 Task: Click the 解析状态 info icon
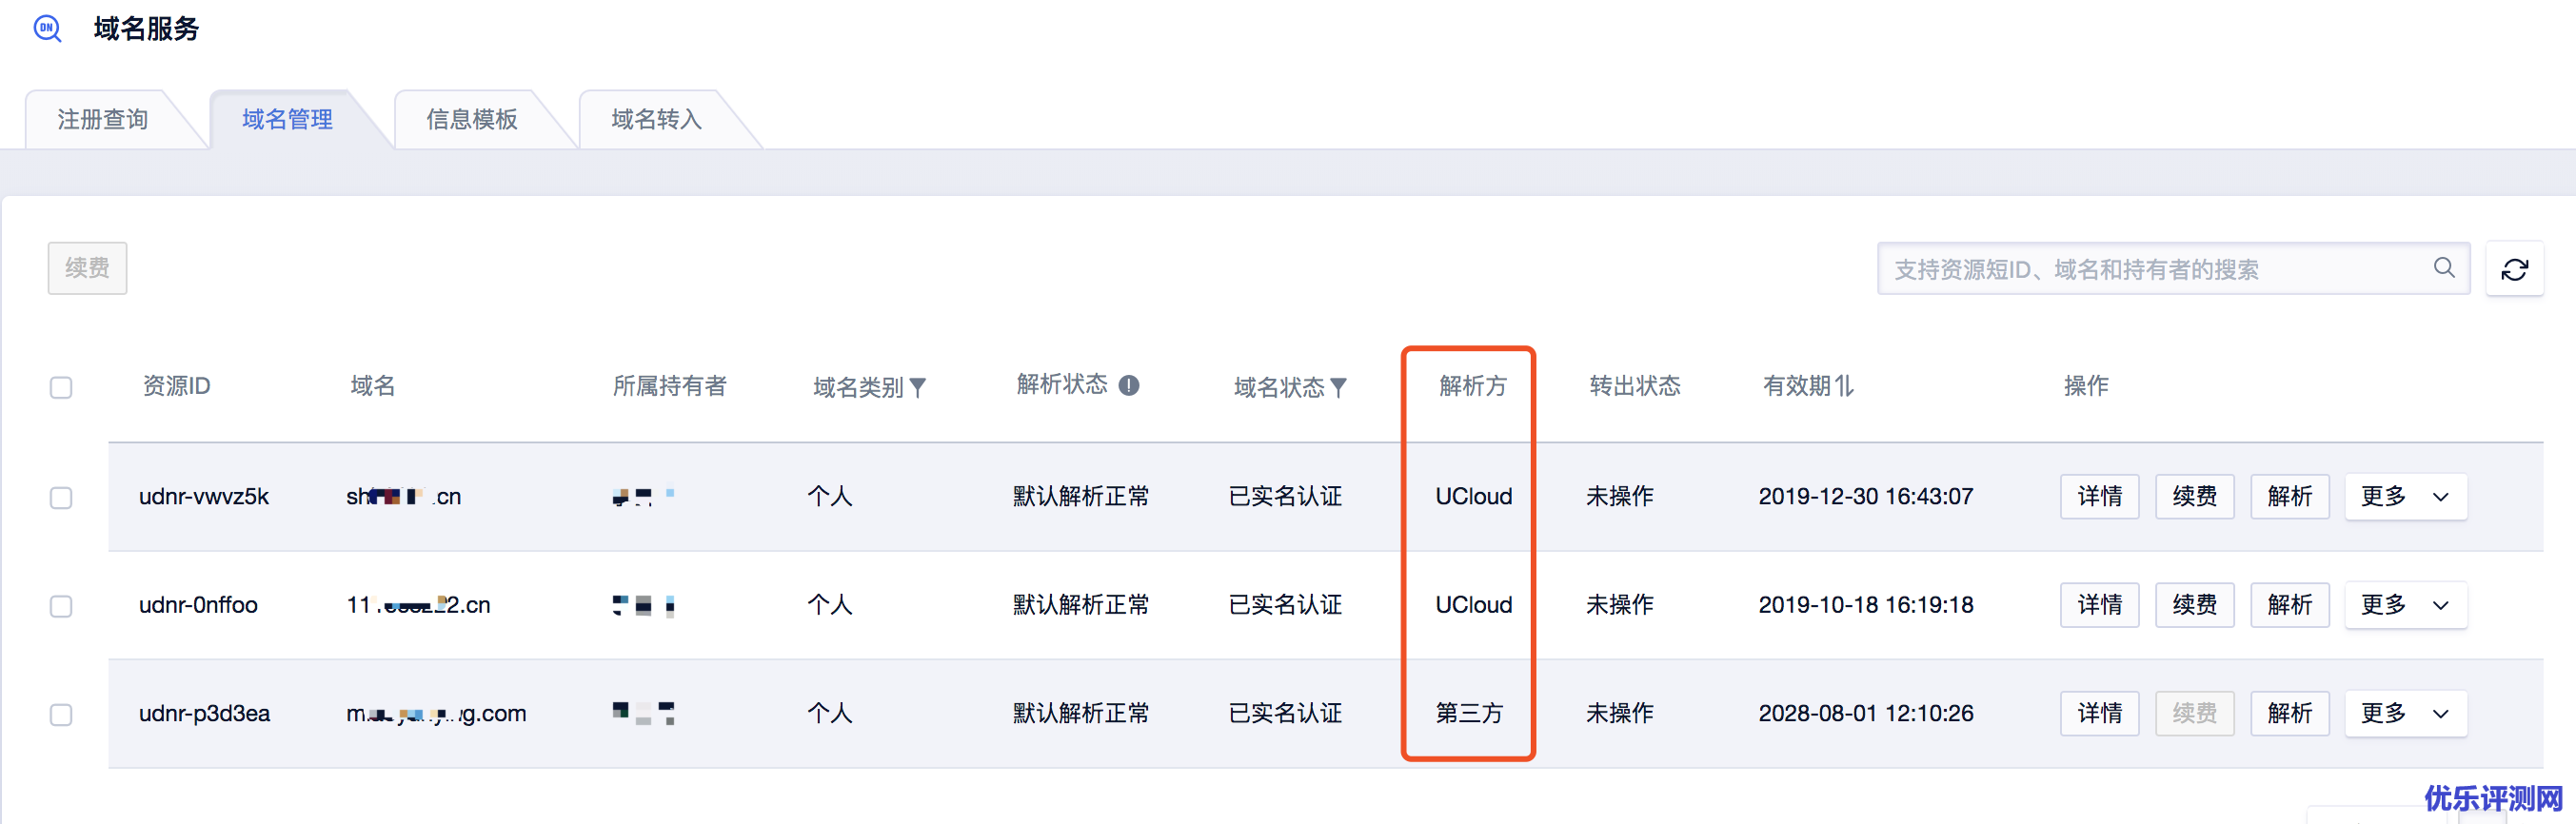[x=1129, y=386]
